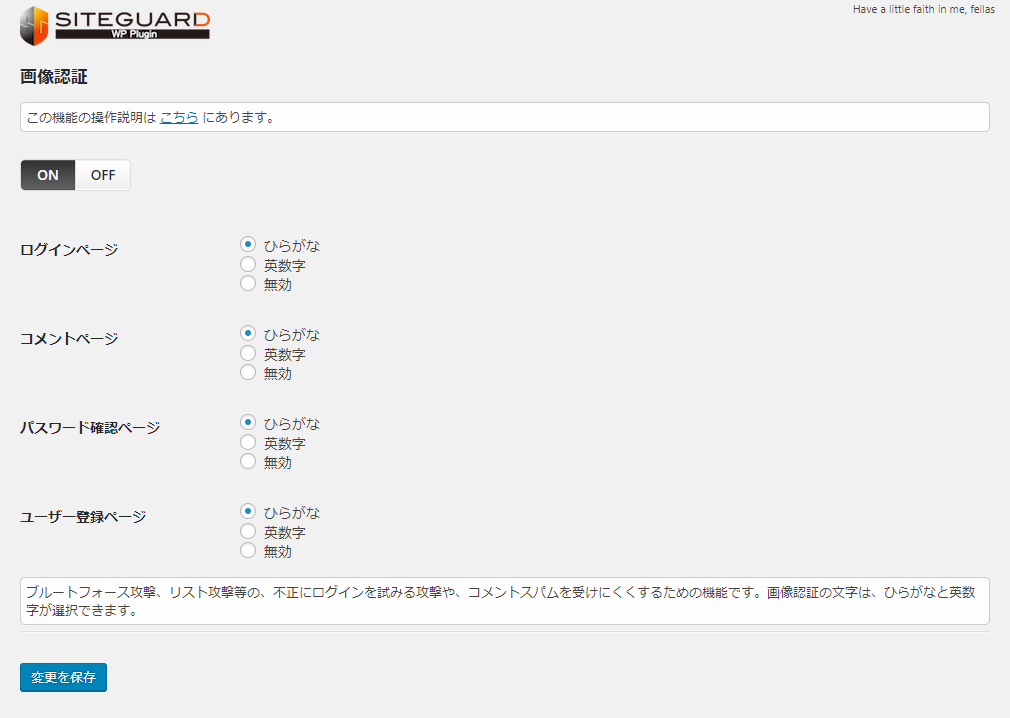Select 英数字 for コメントページ

tap(249, 353)
